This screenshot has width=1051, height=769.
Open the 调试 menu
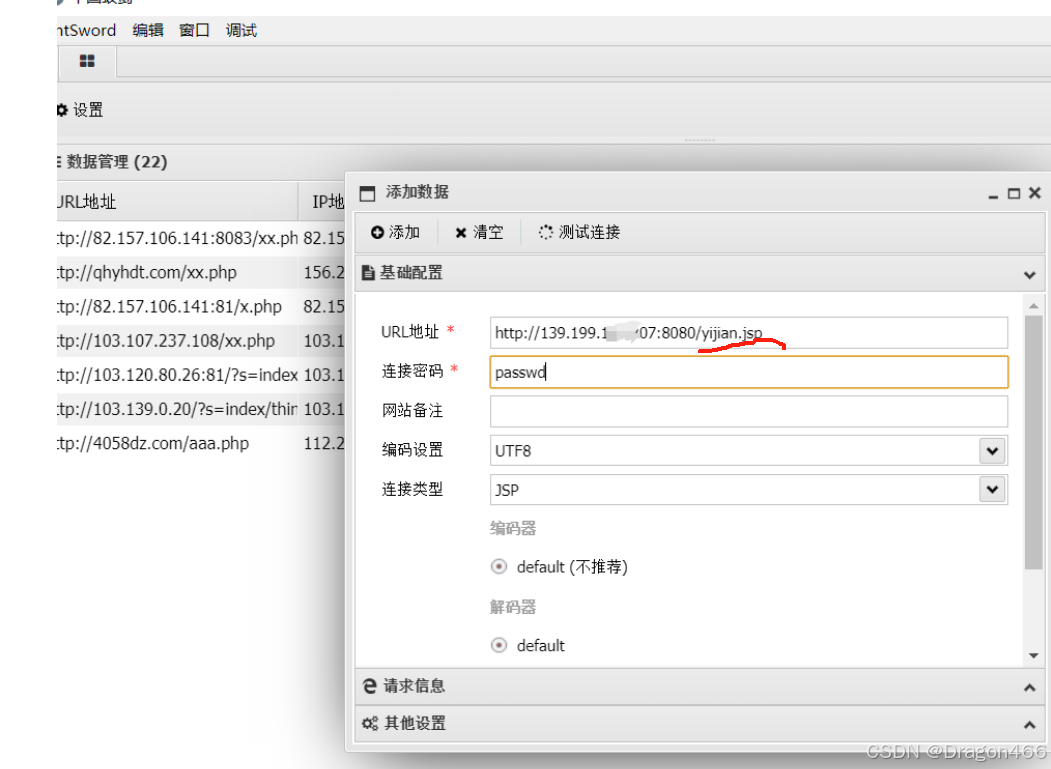(241, 30)
